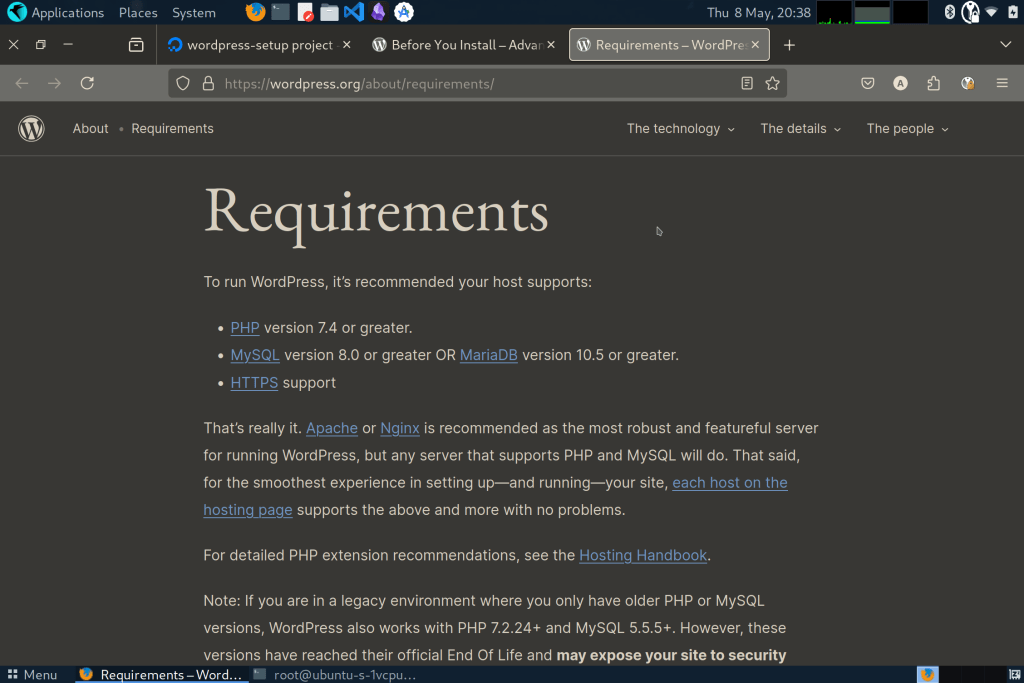1024x683 pixels.
Task: Launch Obsidian purple crystal icon
Action: (x=378, y=12)
